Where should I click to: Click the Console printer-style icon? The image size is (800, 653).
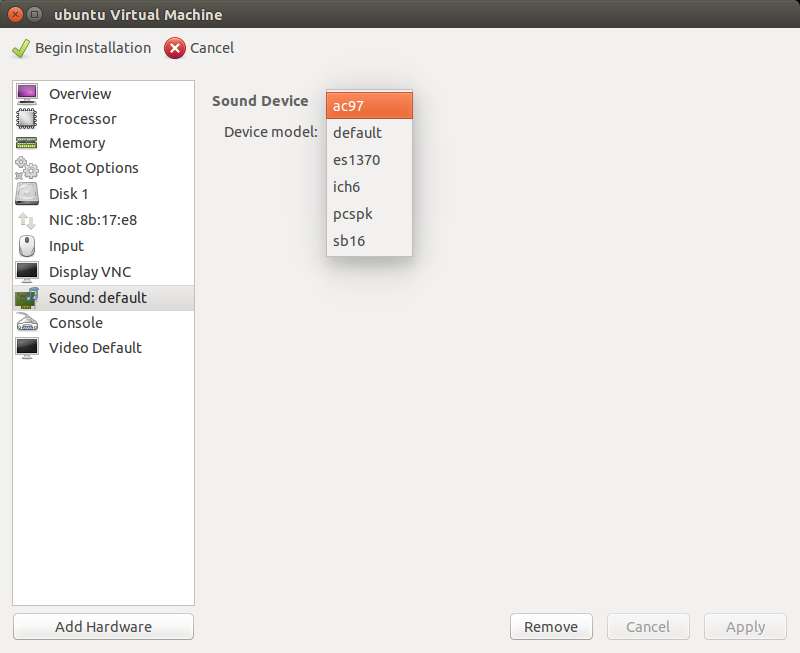pos(30,322)
